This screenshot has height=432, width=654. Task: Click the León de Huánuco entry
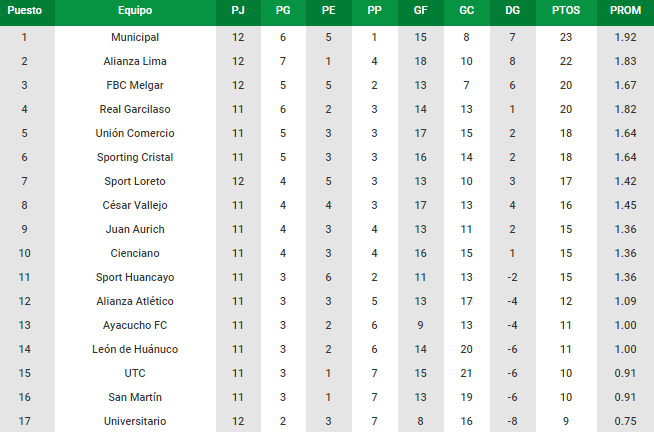click(135, 349)
